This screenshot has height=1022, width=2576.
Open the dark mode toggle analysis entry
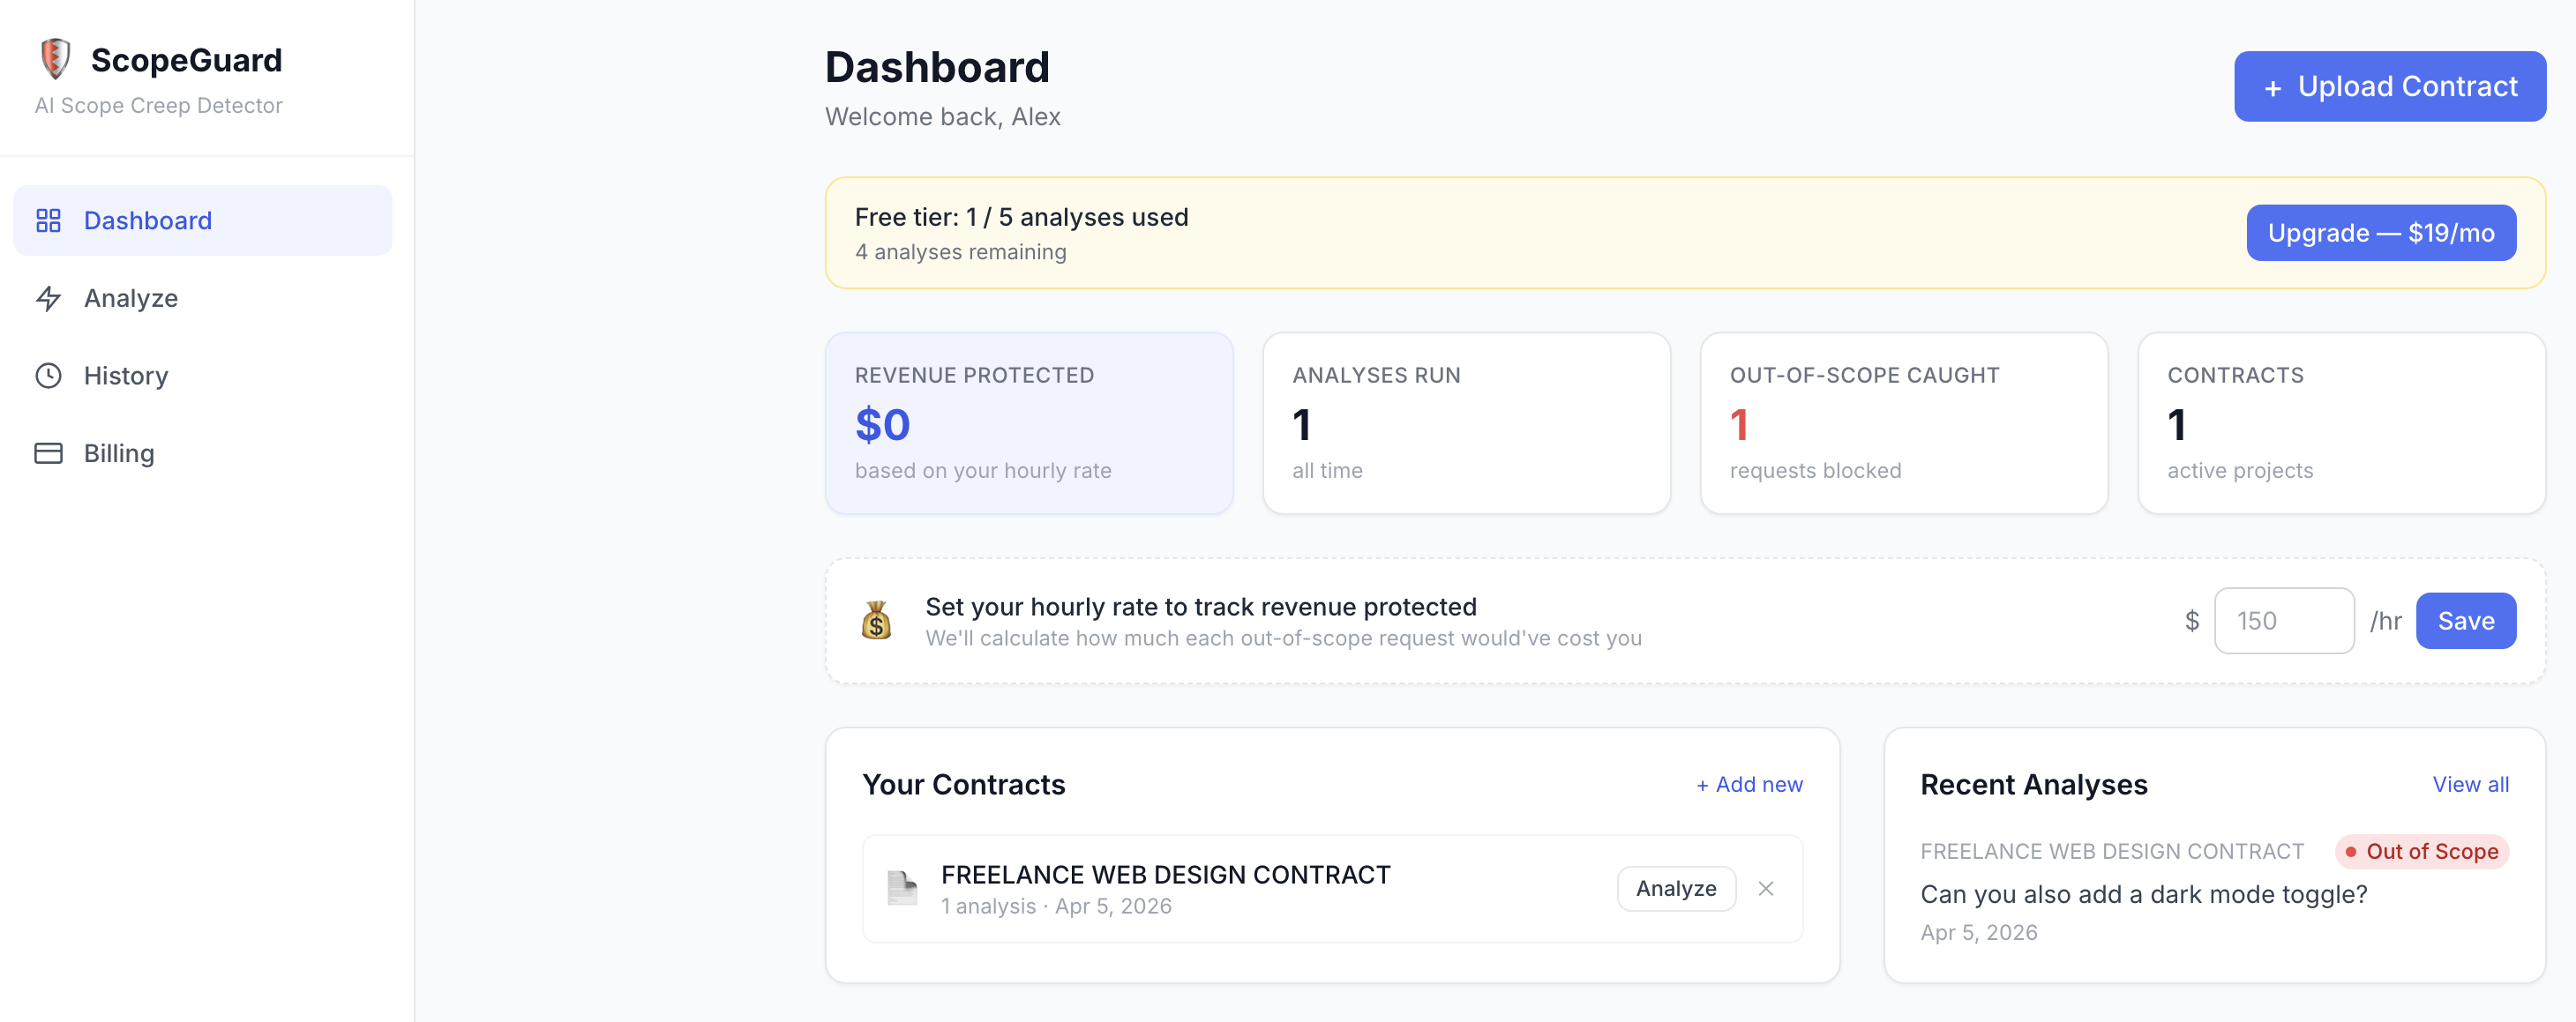coord(2143,894)
